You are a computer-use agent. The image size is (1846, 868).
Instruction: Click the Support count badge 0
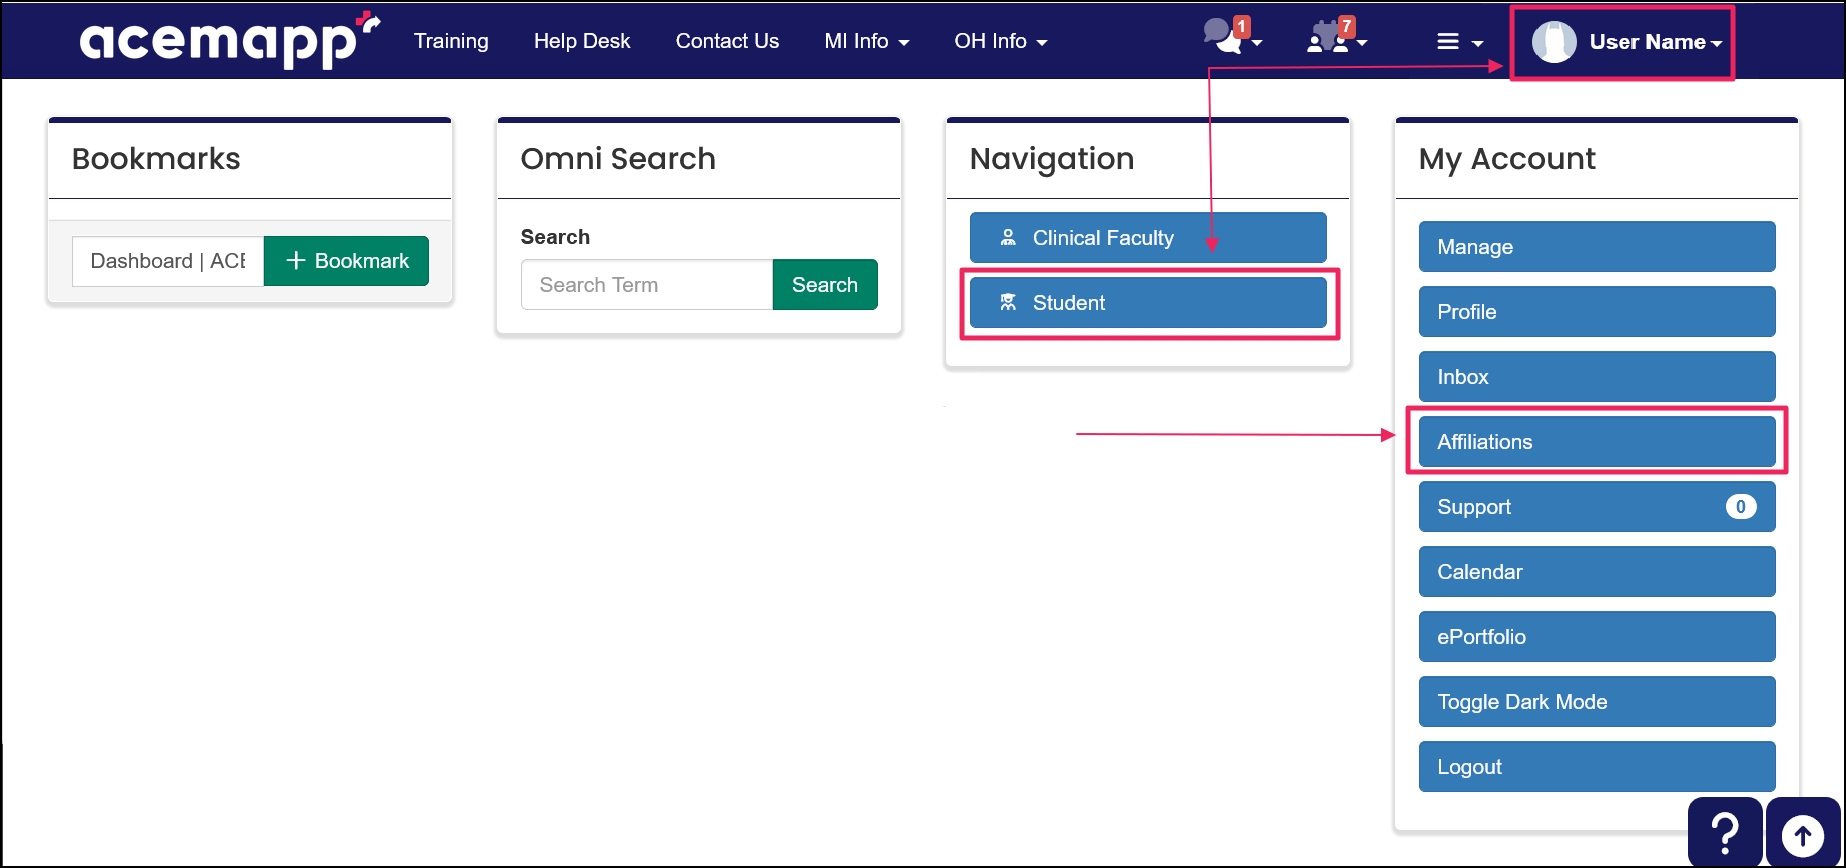click(1741, 507)
